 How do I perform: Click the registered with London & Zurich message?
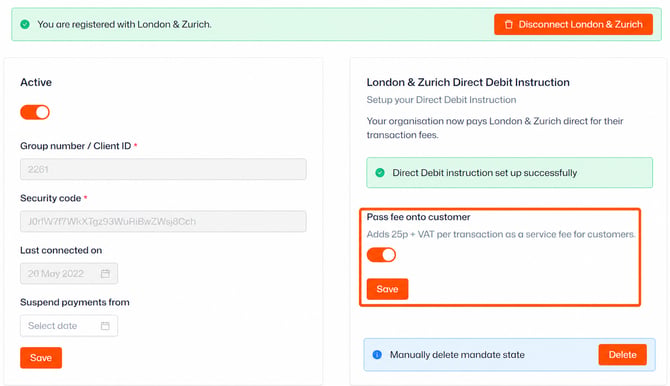[124, 24]
